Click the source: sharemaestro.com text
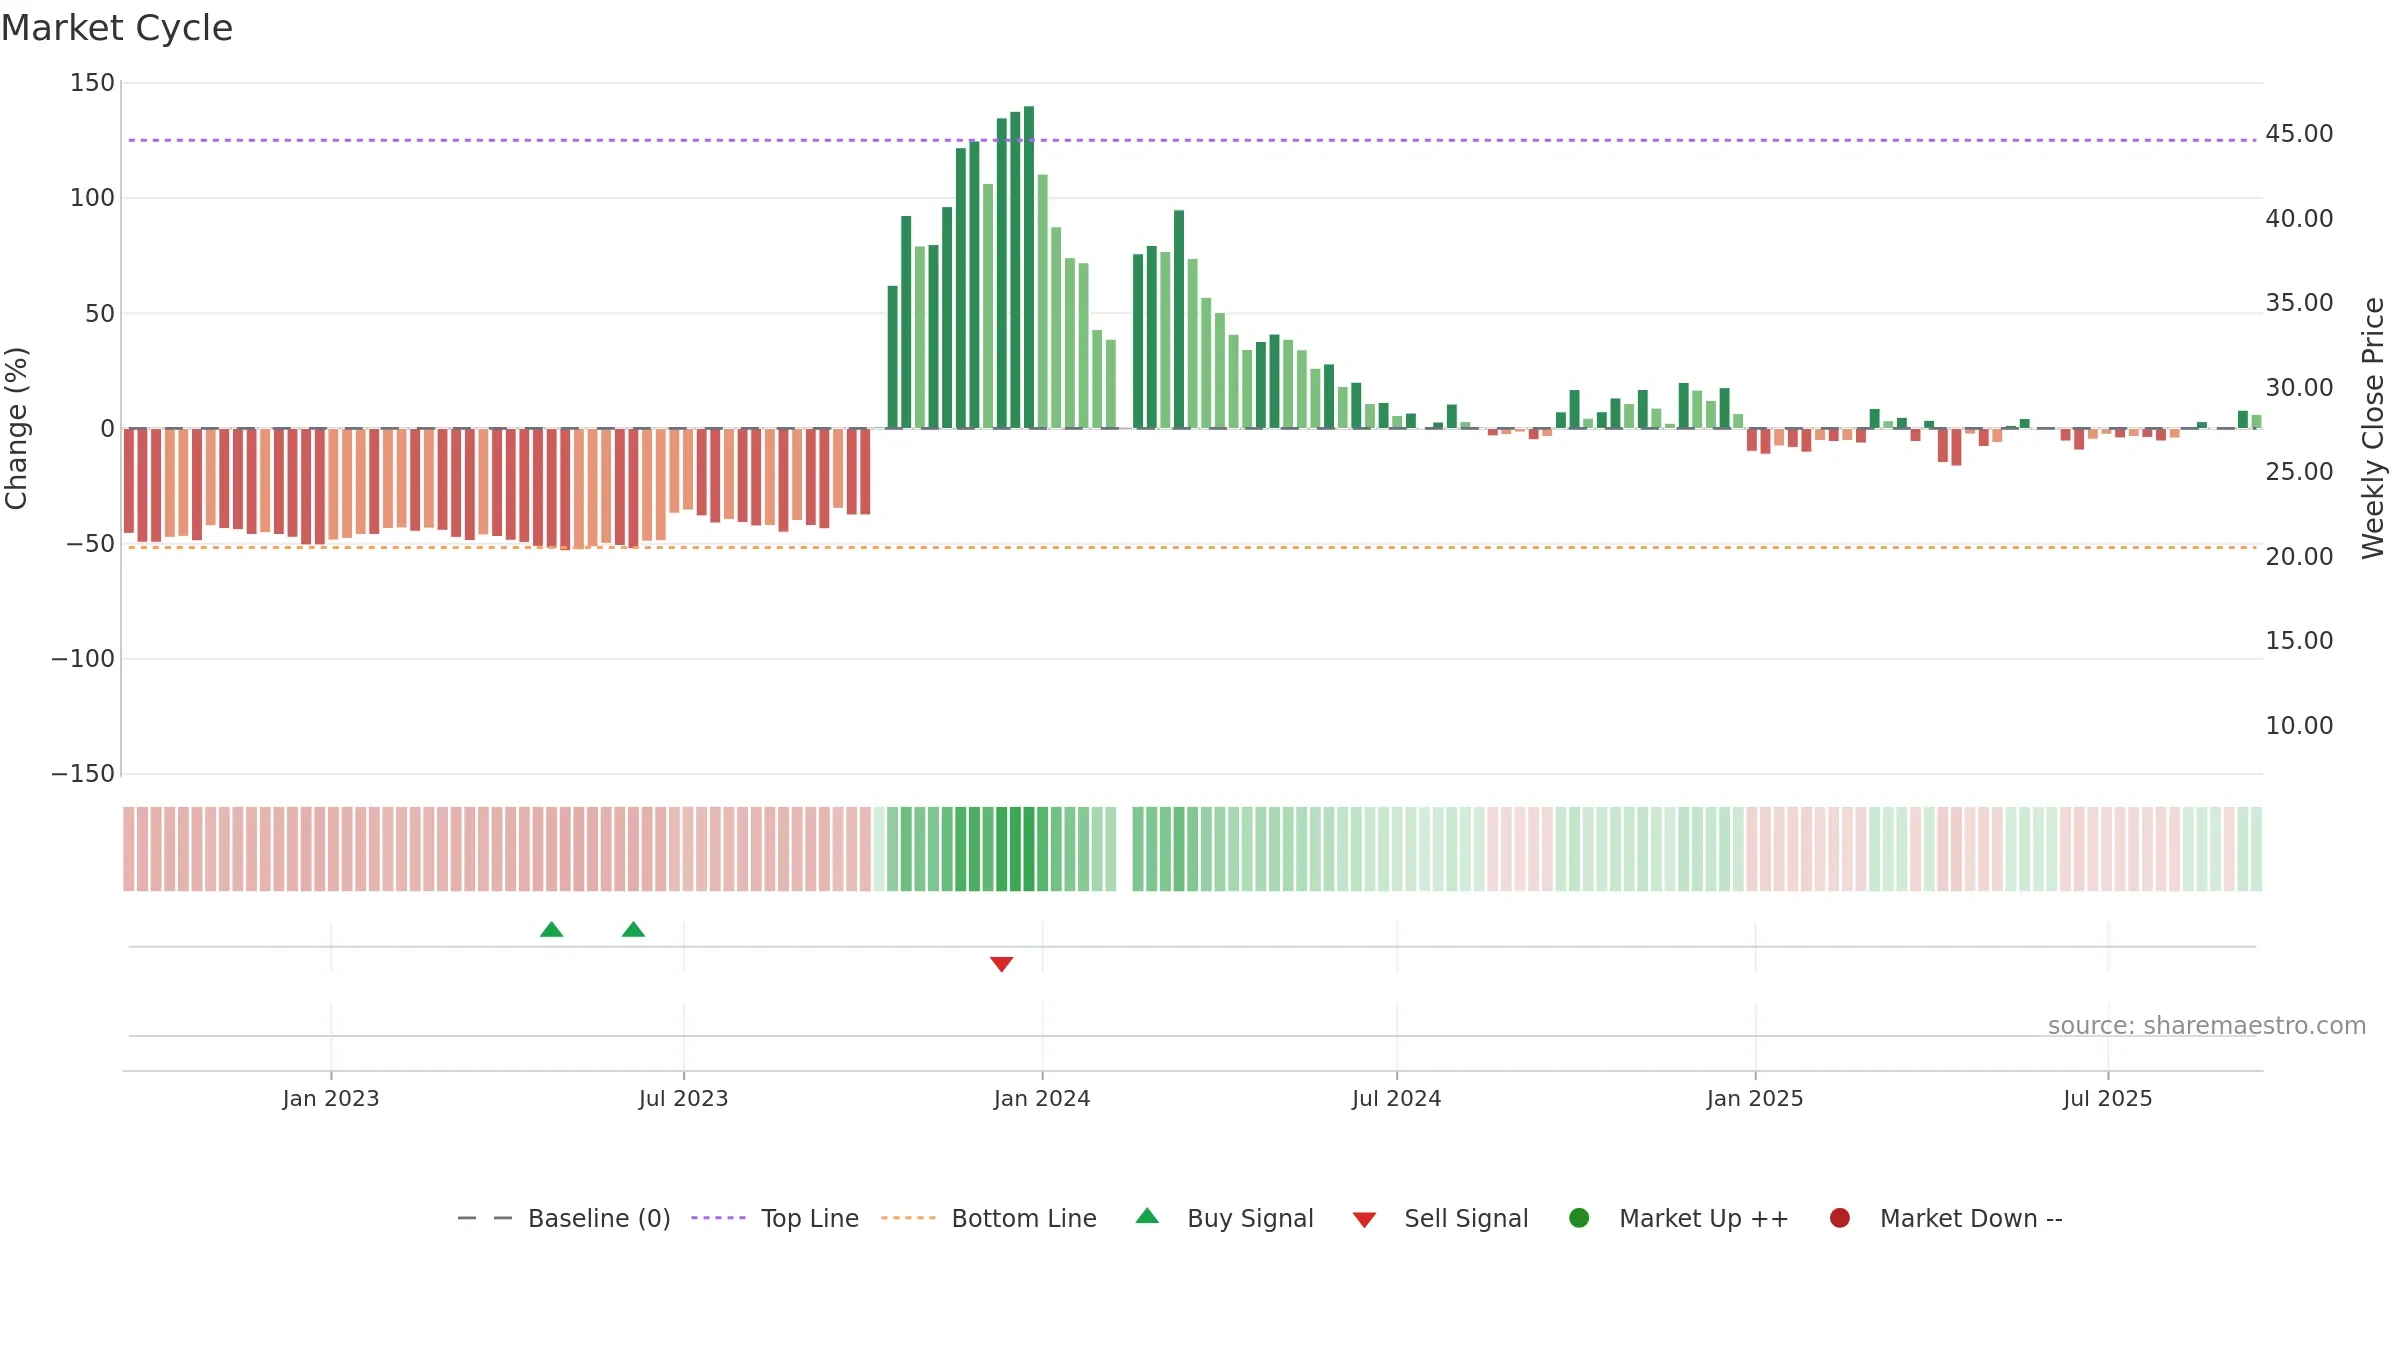 click(x=2207, y=1026)
